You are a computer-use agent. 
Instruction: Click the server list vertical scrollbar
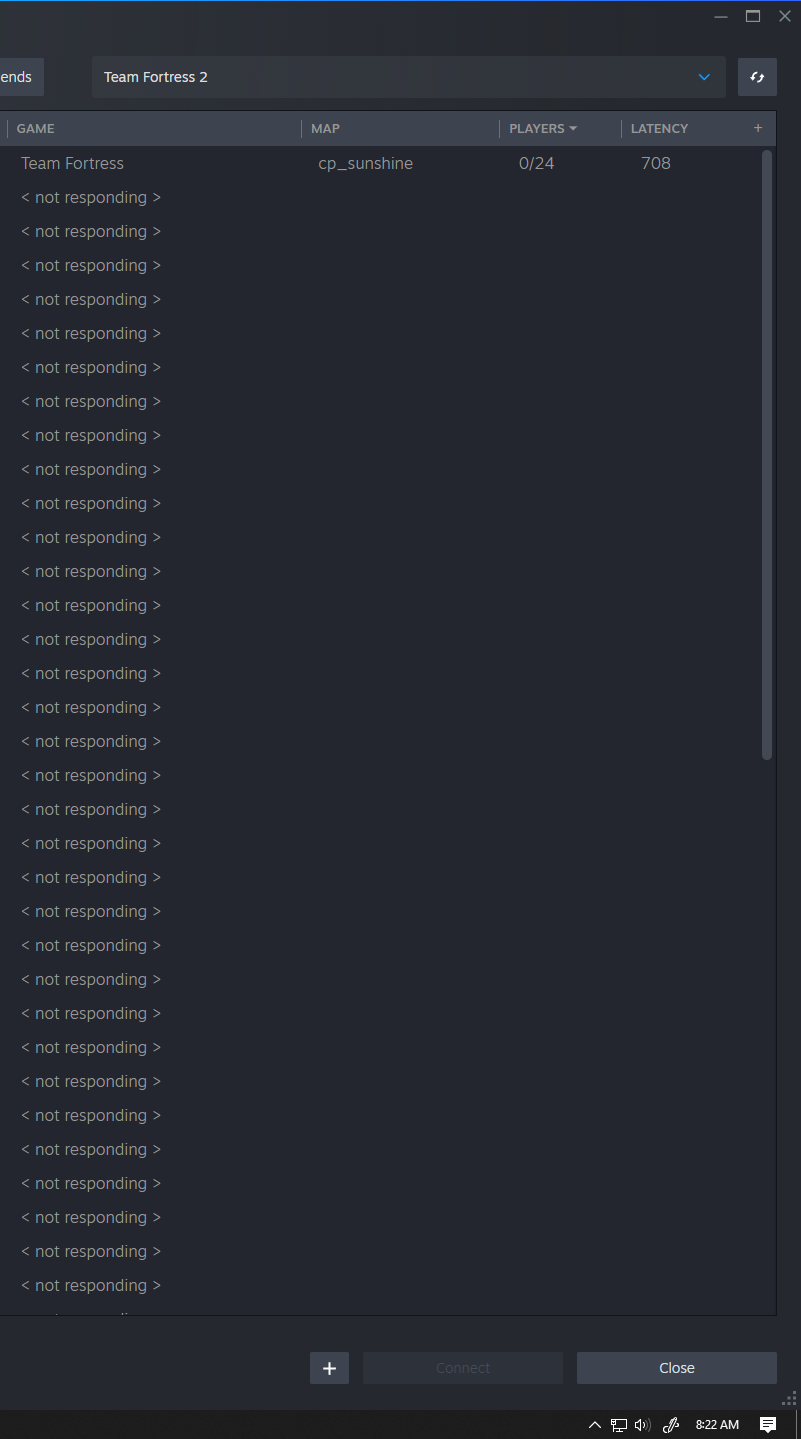click(767, 455)
